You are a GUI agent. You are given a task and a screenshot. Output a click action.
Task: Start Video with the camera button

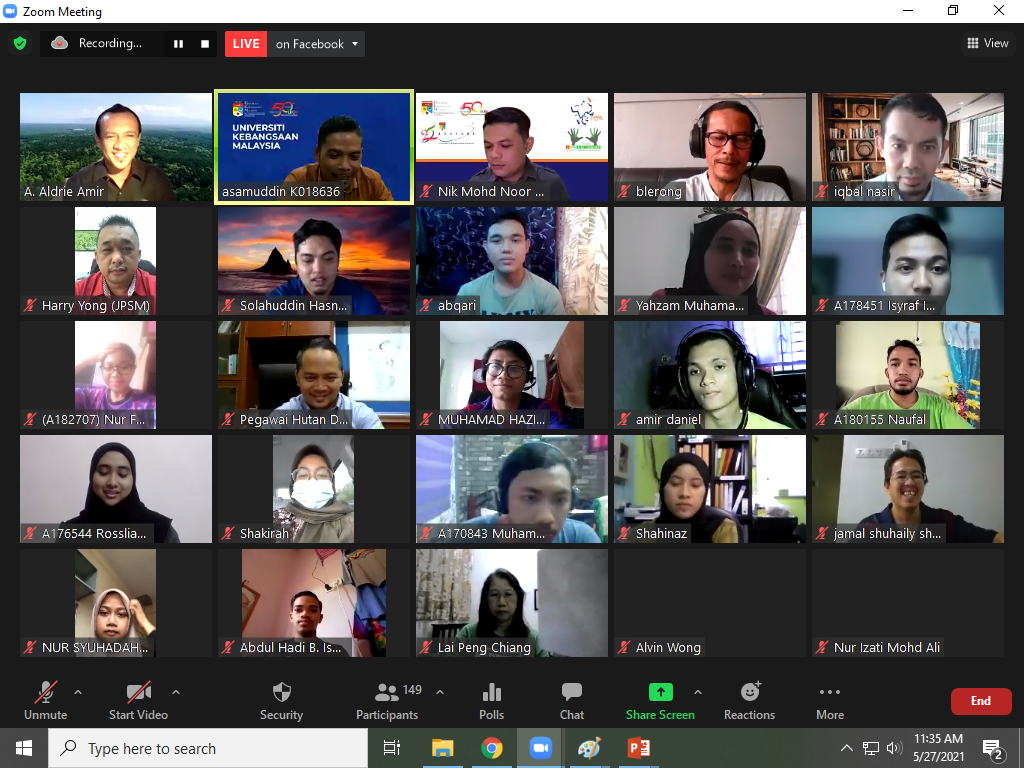point(138,692)
